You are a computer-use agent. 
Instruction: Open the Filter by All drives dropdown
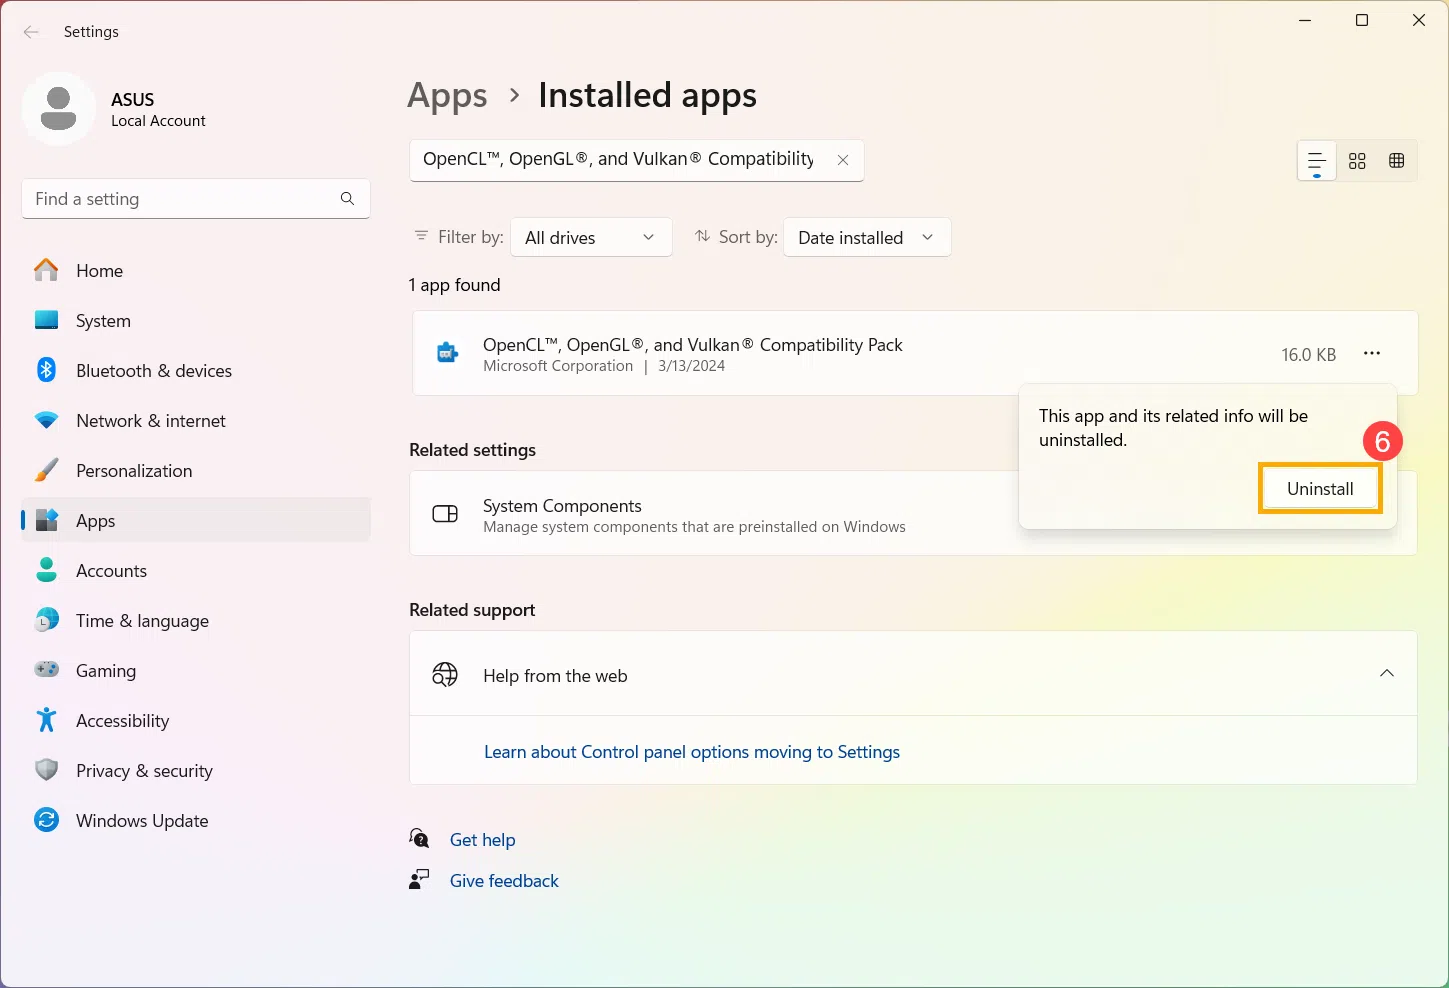pyautogui.click(x=590, y=238)
